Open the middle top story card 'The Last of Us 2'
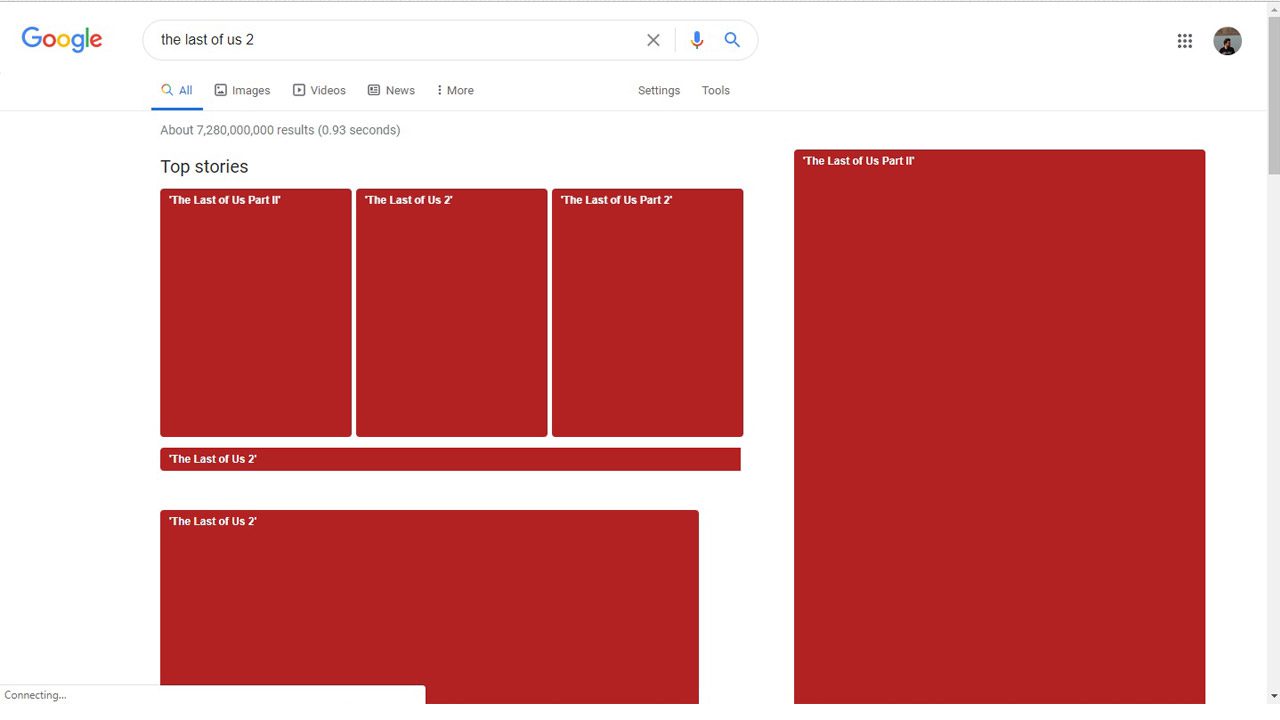The image size is (1280, 720). (452, 313)
